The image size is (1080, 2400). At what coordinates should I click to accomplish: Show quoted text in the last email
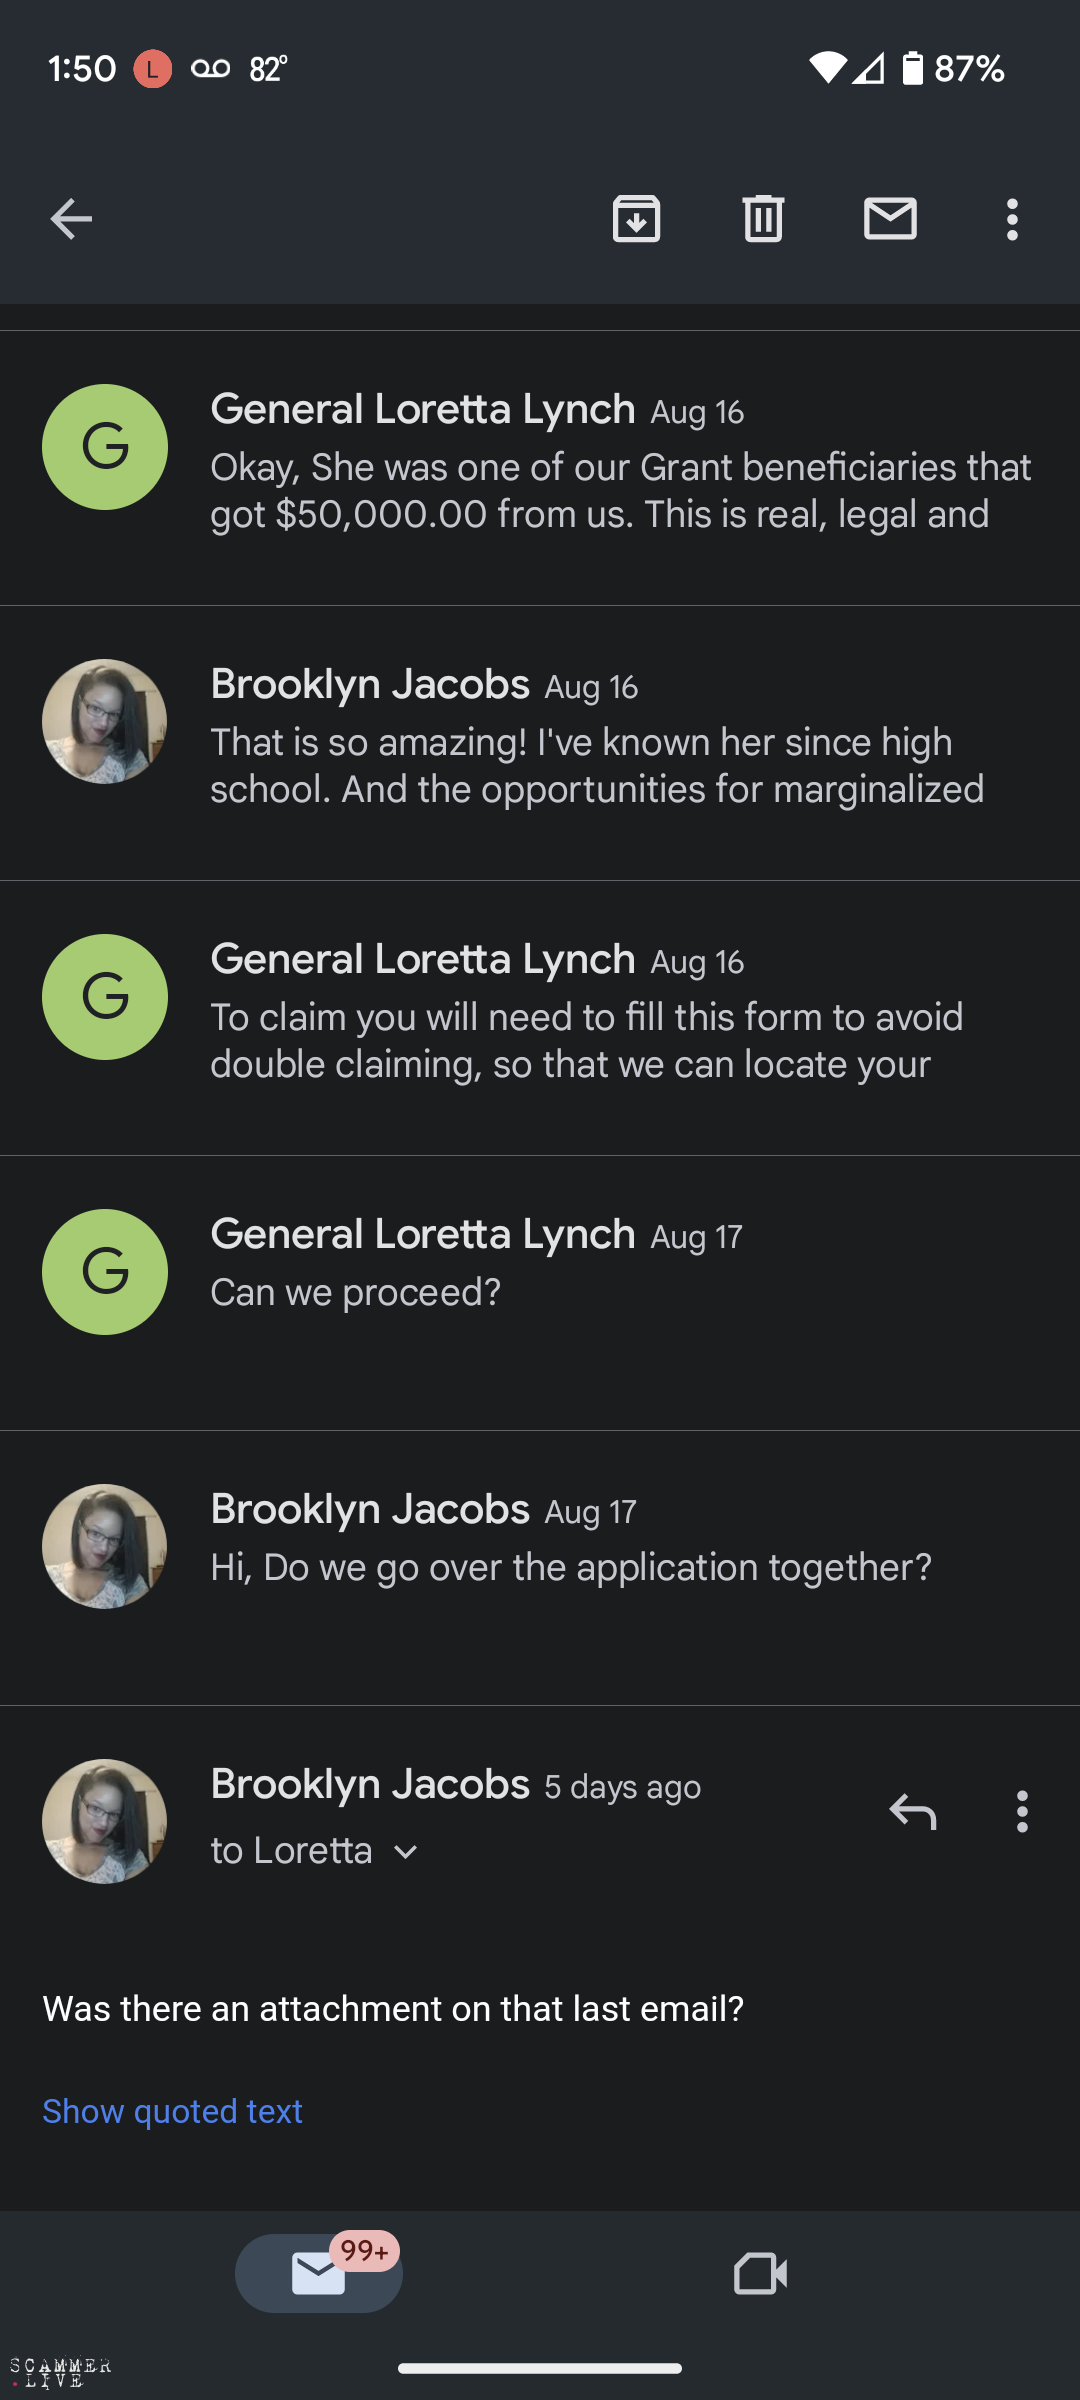172,2111
